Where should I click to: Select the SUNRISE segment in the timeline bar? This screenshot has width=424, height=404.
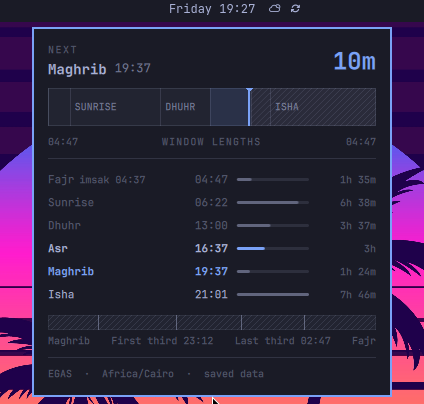[x=115, y=107]
